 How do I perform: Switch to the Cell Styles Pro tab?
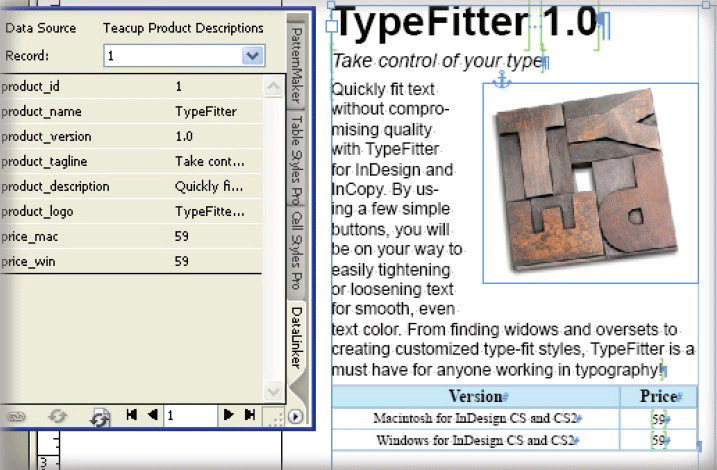(x=296, y=250)
